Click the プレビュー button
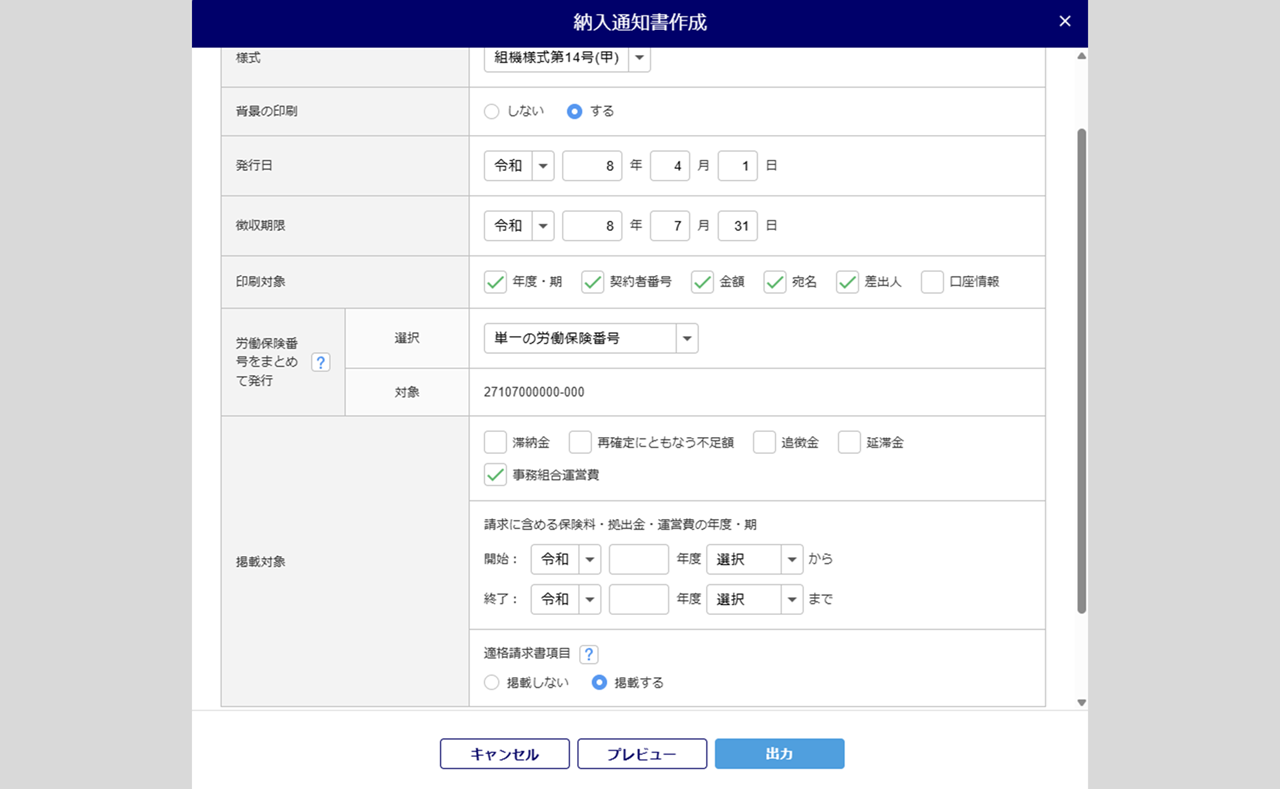 pos(642,754)
